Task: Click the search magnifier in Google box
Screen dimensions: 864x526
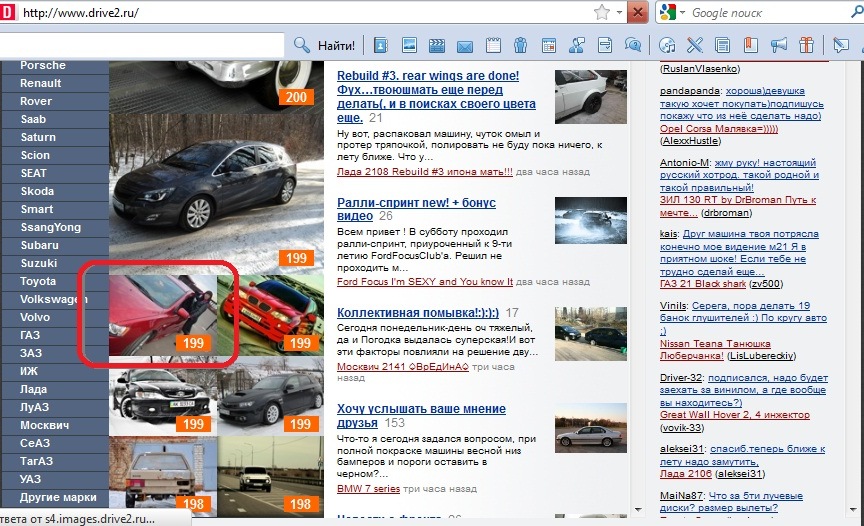Action: tap(857, 12)
